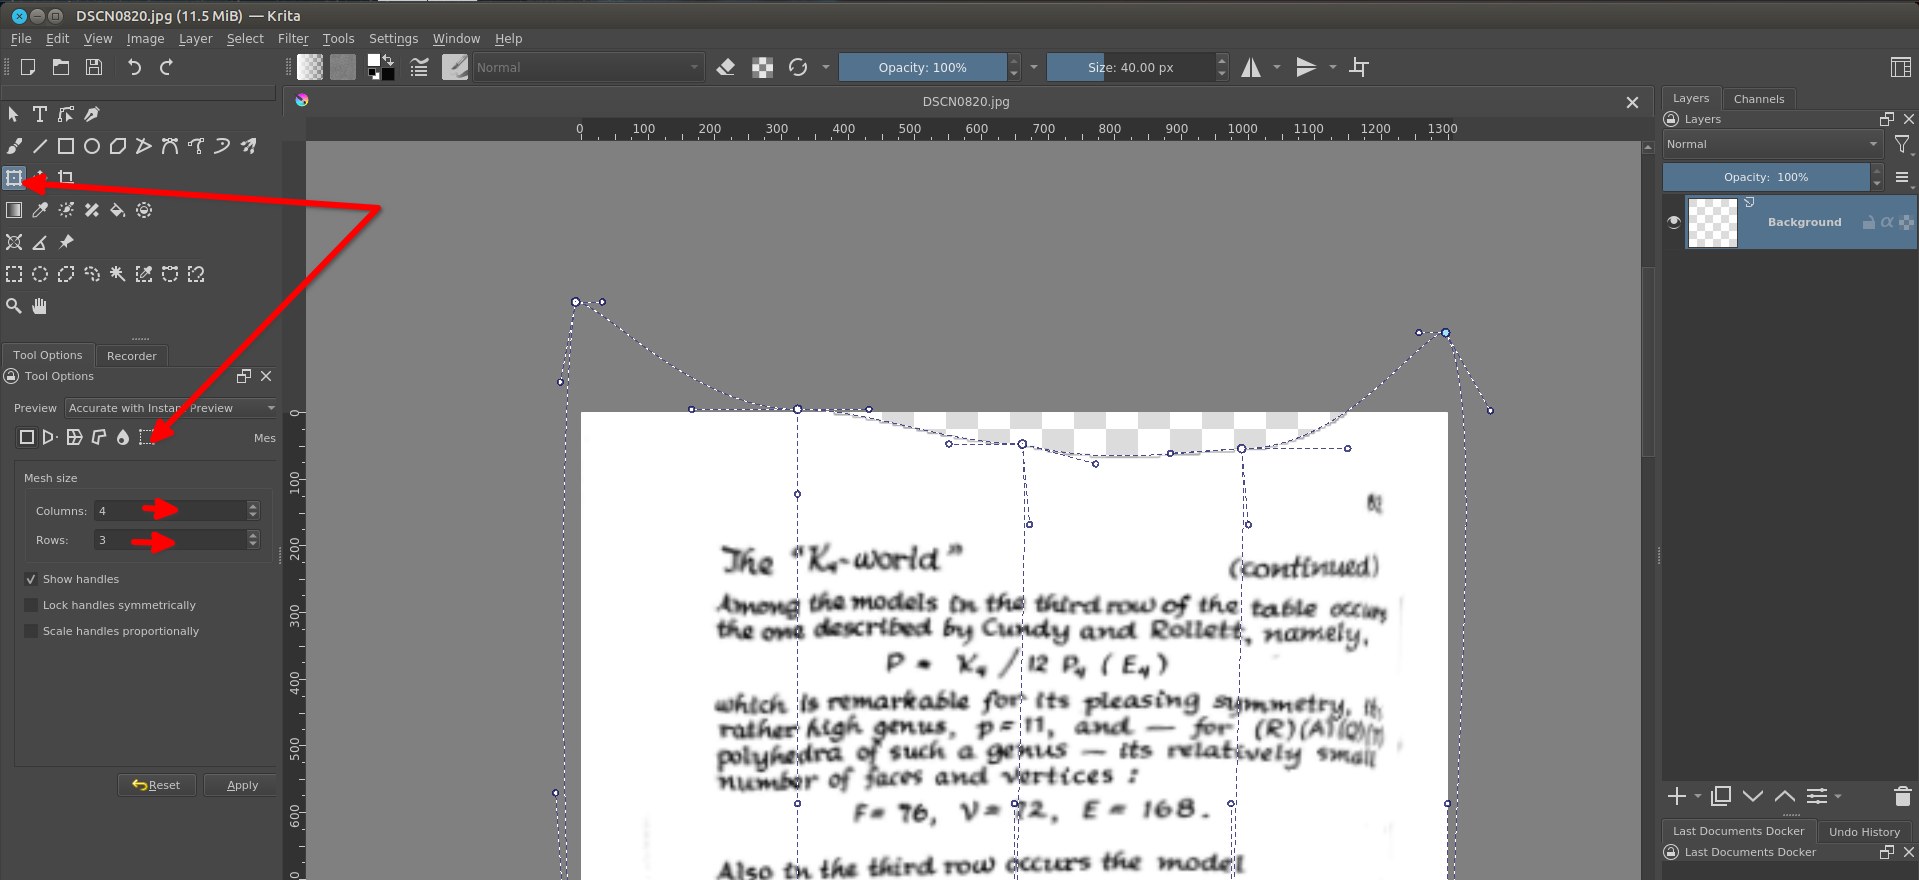Select the Fill bucket tool

(x=118, y=210)
